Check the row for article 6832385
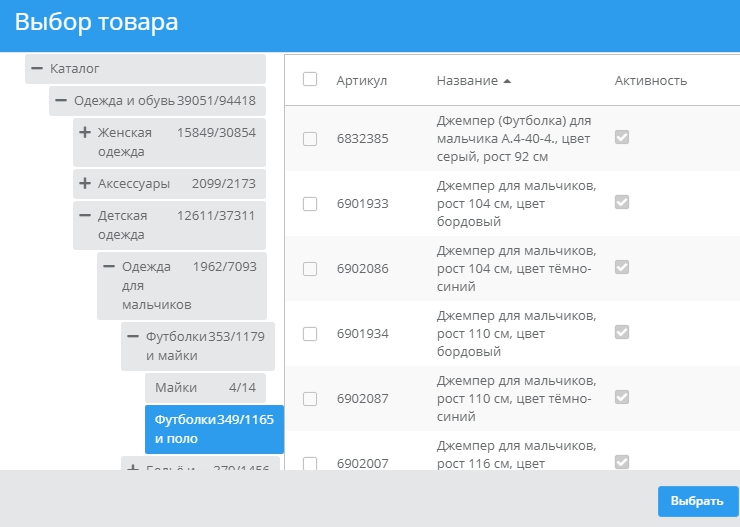Screen dimensions: 740x527 click(x=310, y=139)
